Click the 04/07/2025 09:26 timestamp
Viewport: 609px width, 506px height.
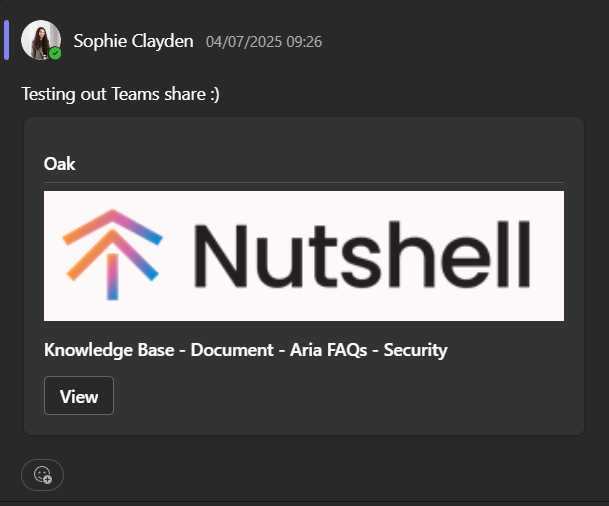tap(264, 42)
